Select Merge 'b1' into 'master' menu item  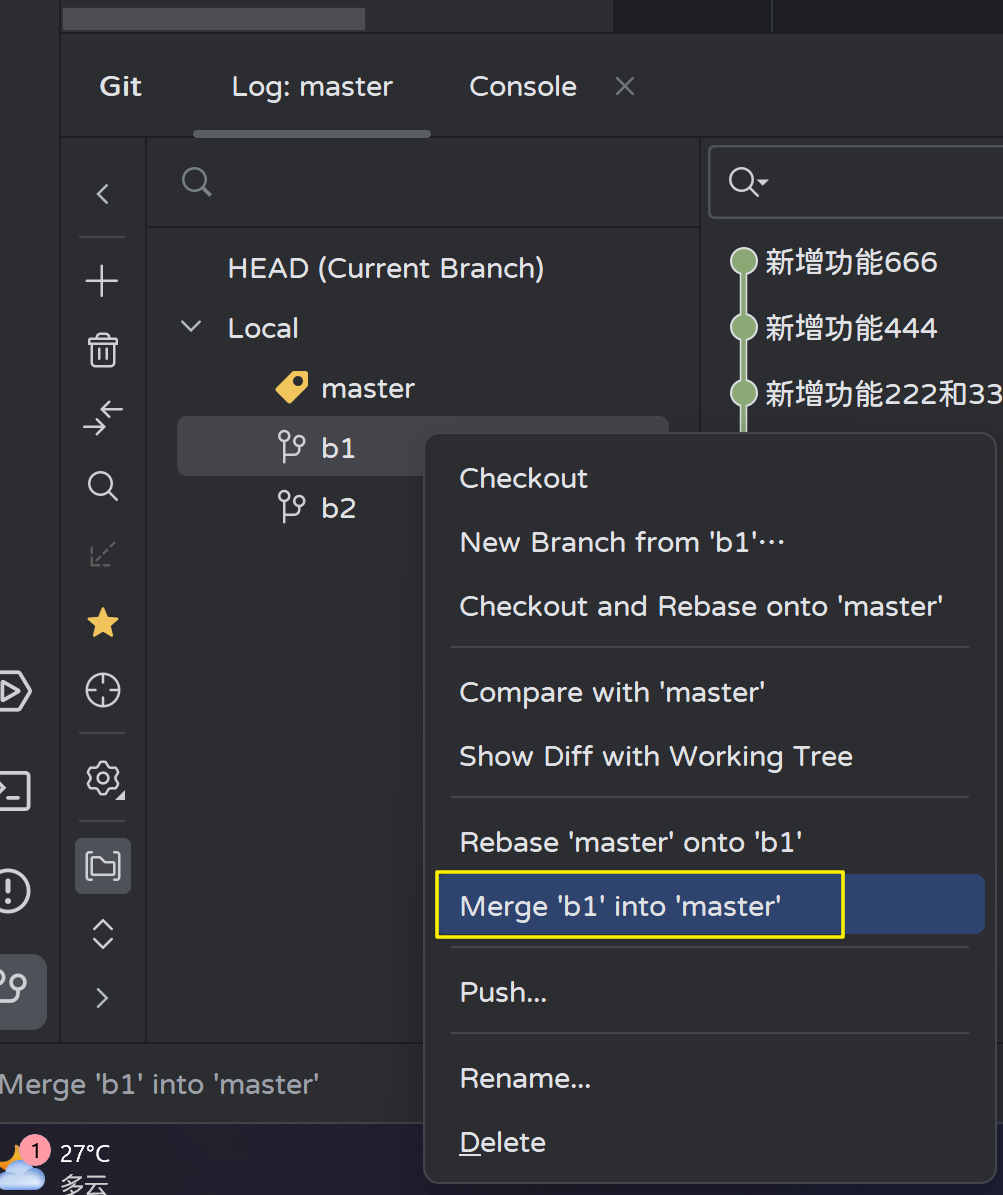click(x=620, y=906)
